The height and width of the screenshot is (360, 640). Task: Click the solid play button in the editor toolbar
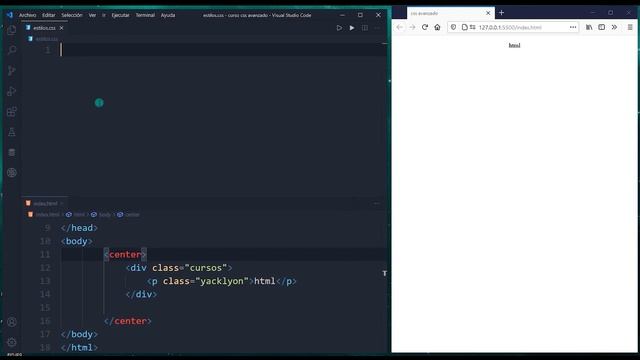coord(352,28)
